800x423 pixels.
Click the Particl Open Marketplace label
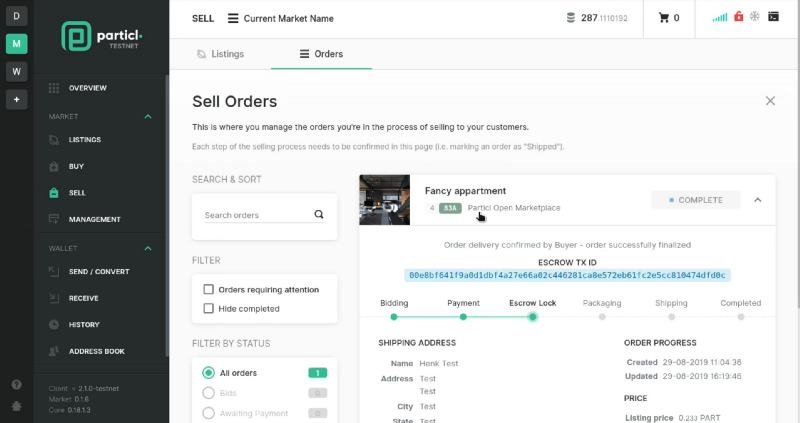[x=514, y=208]
